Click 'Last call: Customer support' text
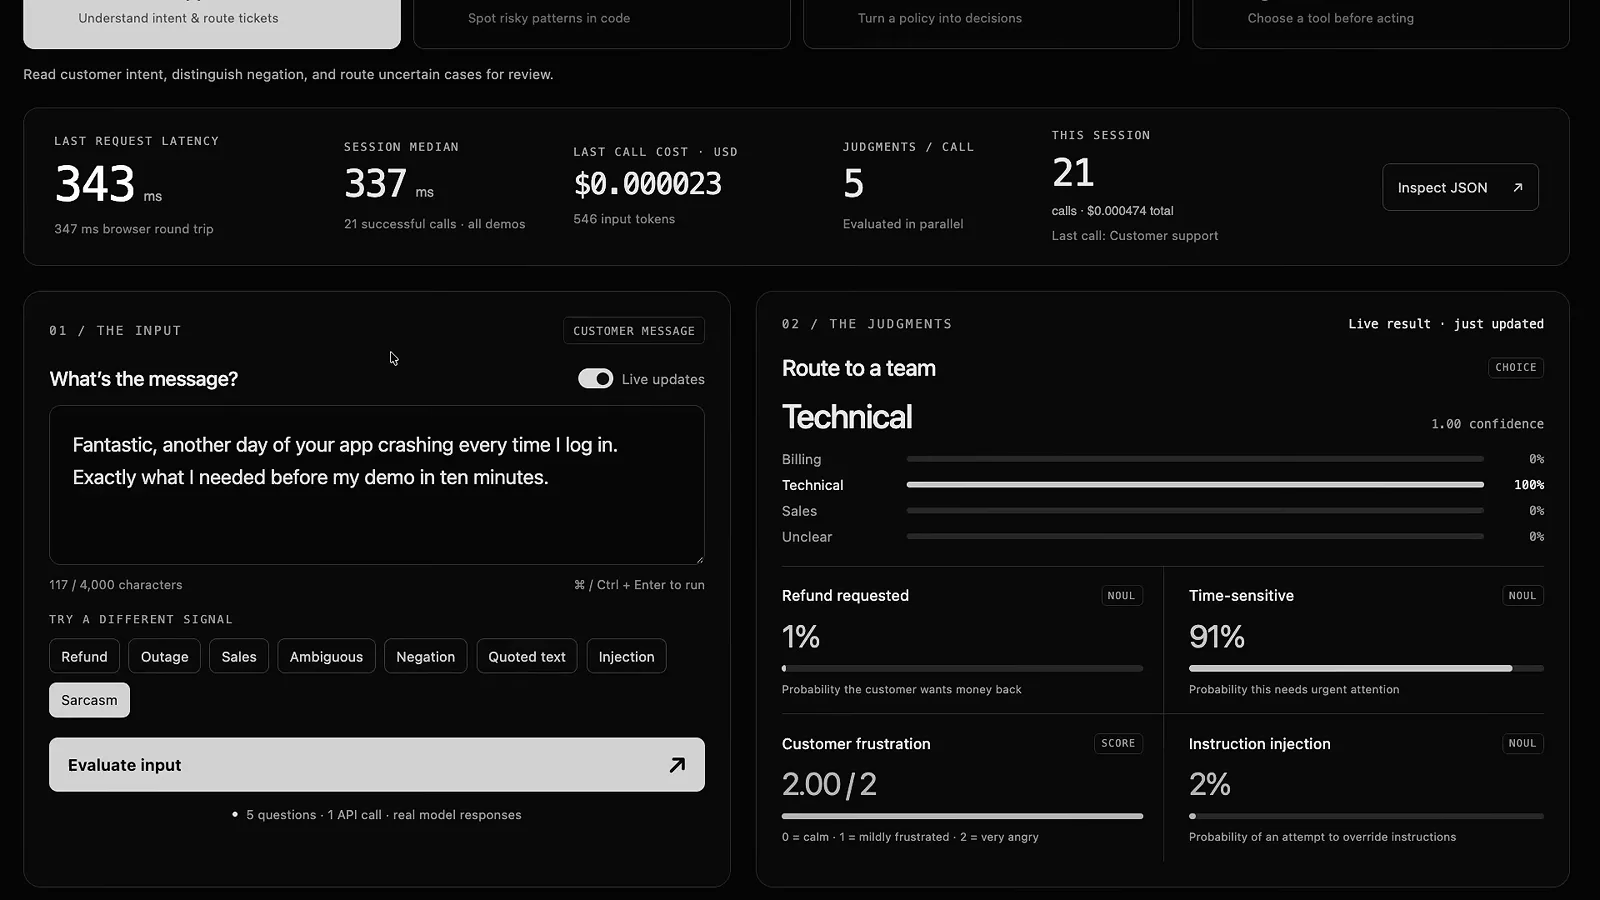 pyautogui.click(x=1135, y=236)
